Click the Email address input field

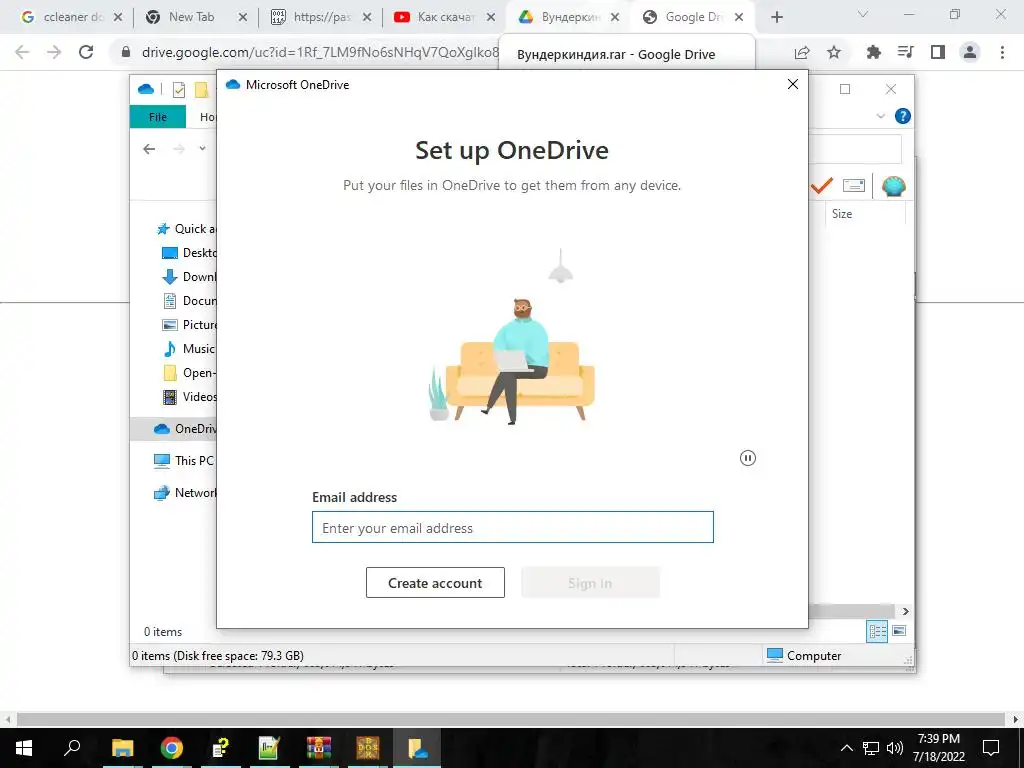513,527
